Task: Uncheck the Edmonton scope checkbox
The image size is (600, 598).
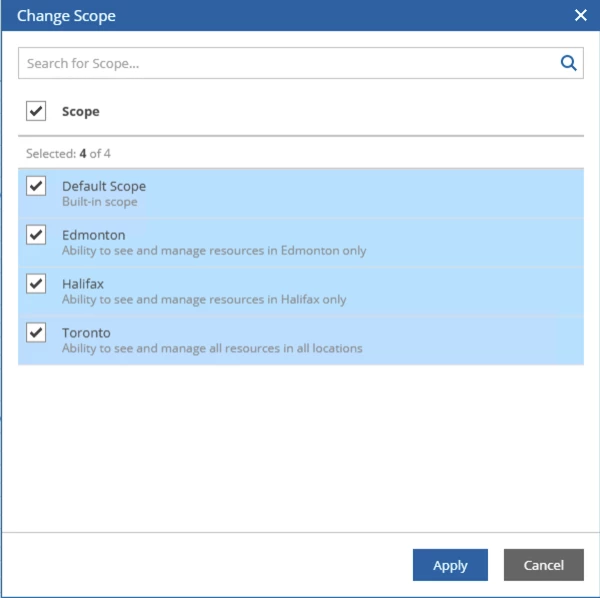Action: tap(36, 235)
